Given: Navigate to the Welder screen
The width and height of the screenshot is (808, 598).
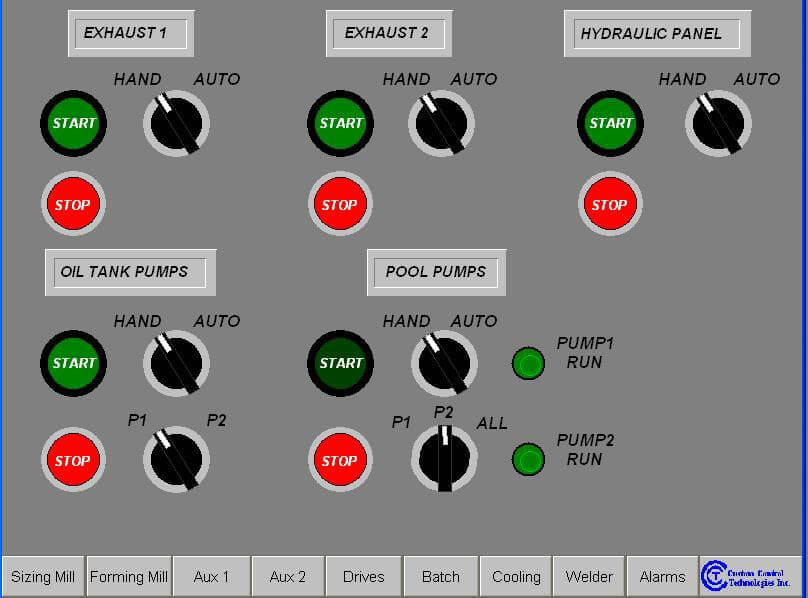Looking at the screenshot, I should [x=589, y=577].
